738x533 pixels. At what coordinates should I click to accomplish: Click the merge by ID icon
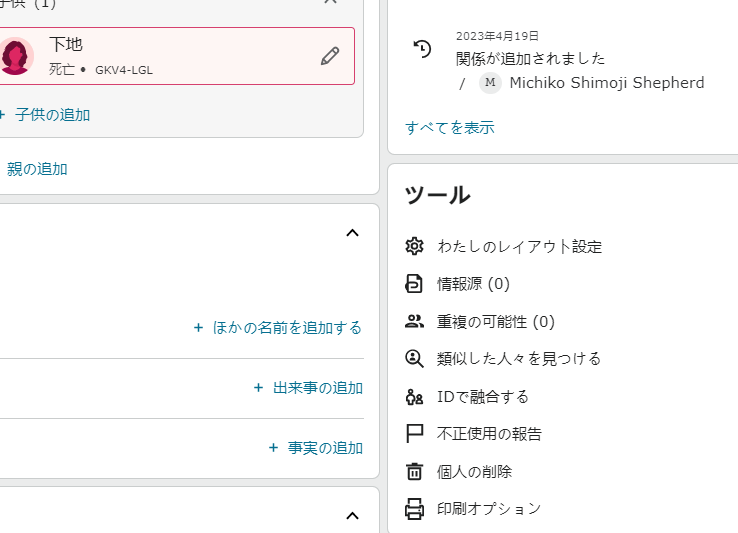click(x=415, y=396)
